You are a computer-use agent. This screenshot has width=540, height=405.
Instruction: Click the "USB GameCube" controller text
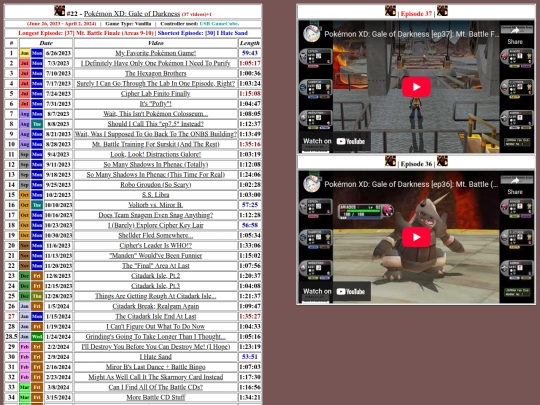[219, 24]
